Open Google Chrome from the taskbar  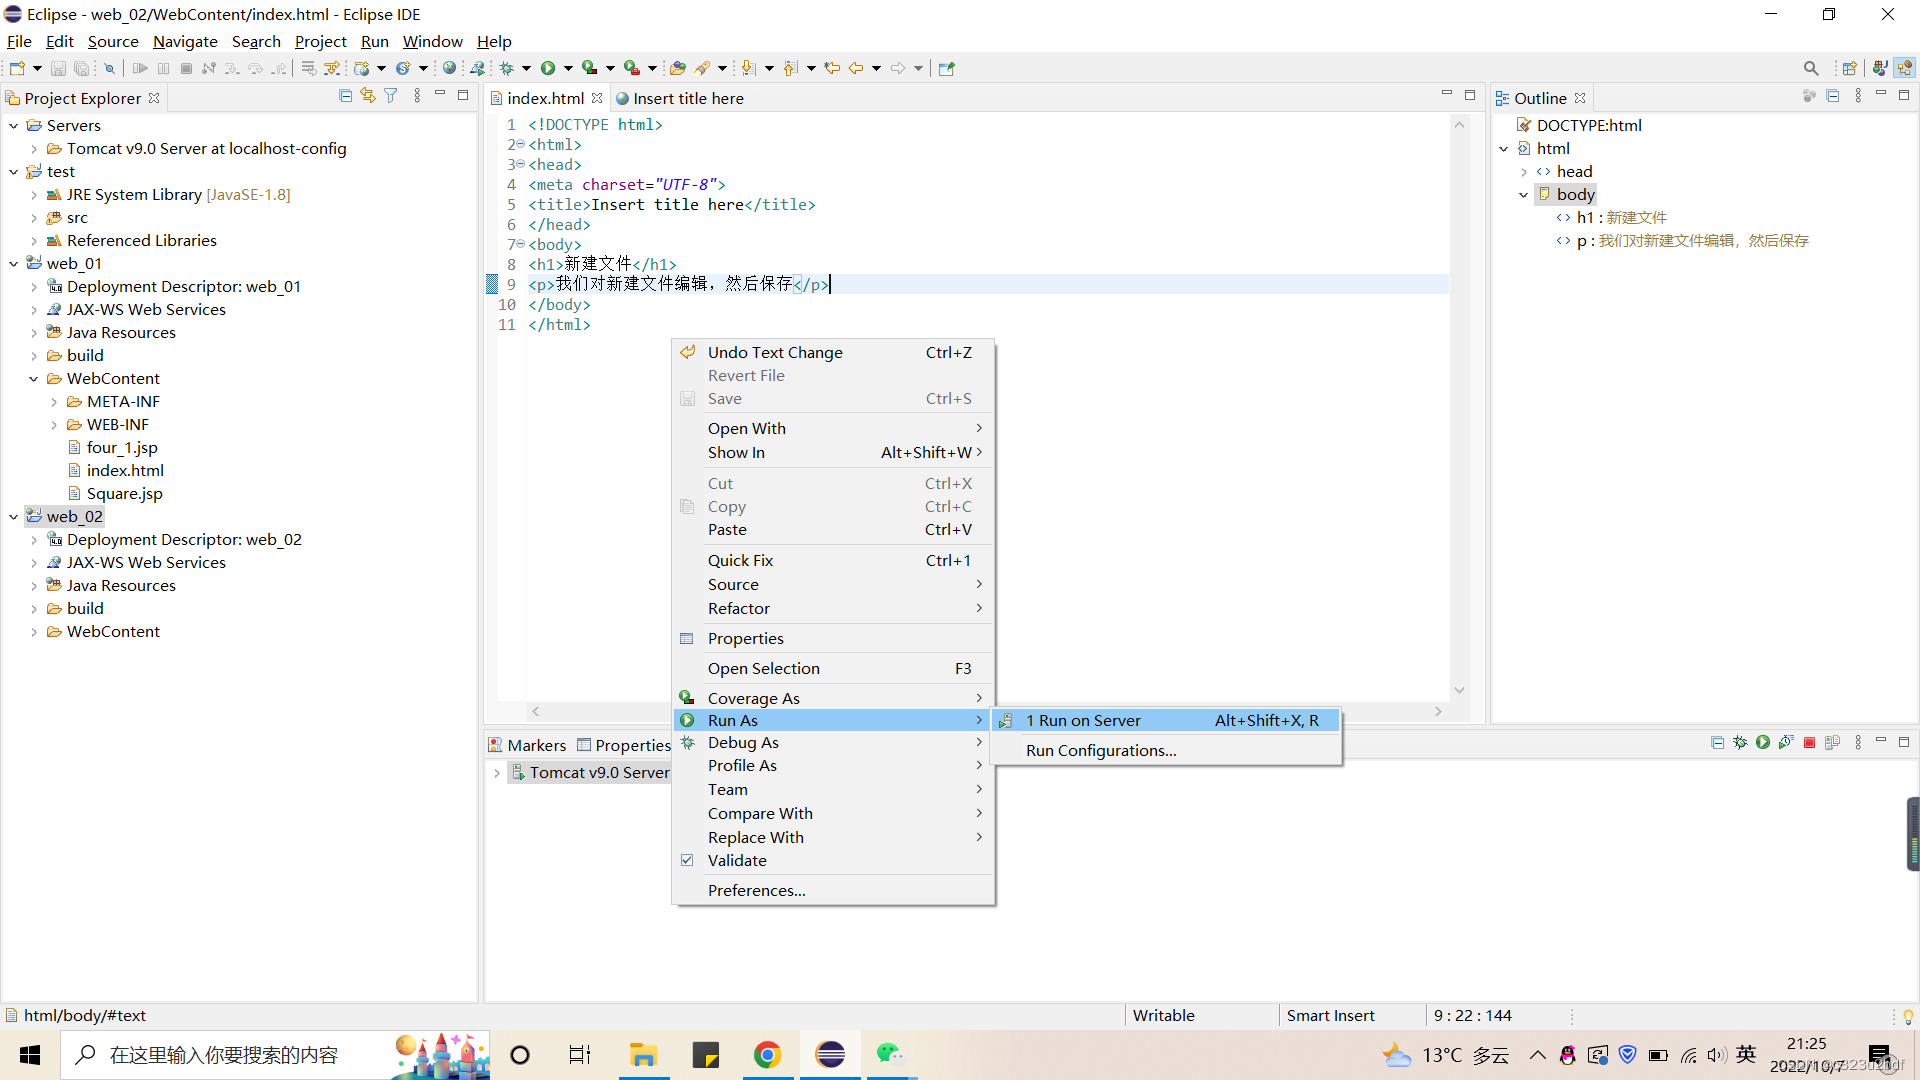(767, 1055)
